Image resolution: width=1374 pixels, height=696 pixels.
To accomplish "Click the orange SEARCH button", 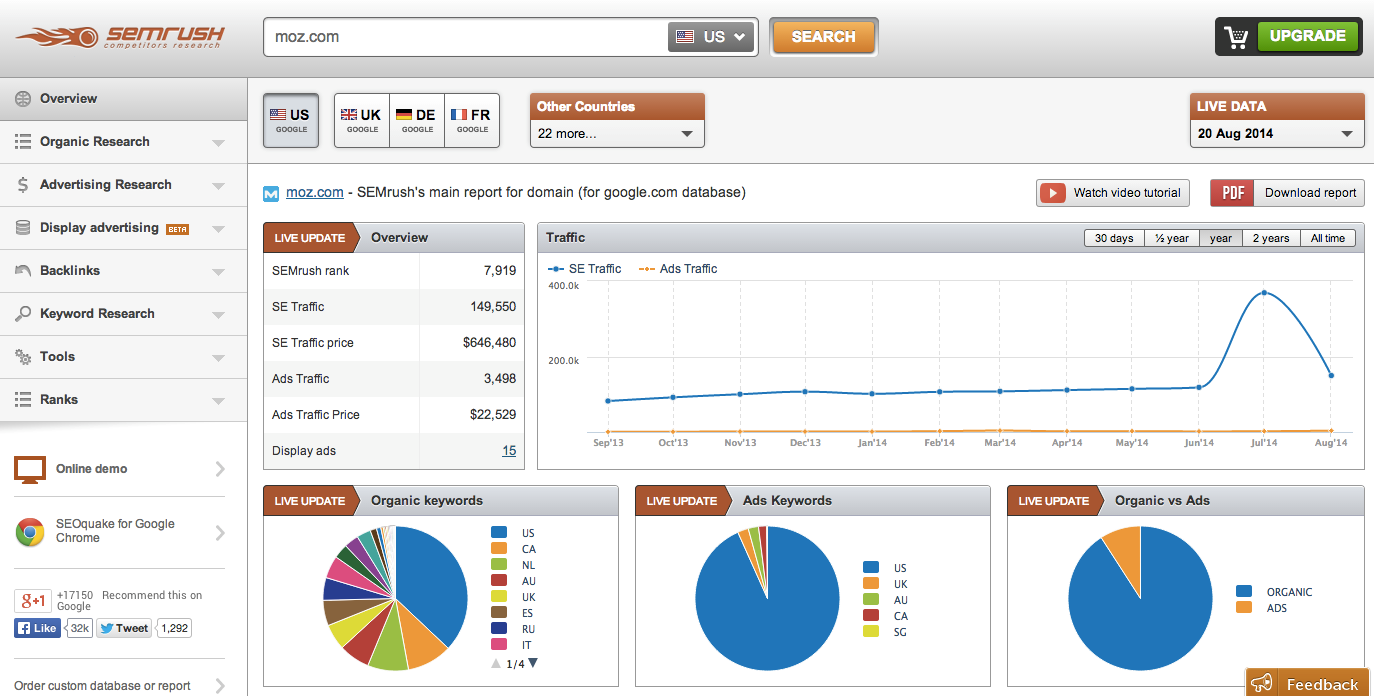I will click(x=824, y=37).
